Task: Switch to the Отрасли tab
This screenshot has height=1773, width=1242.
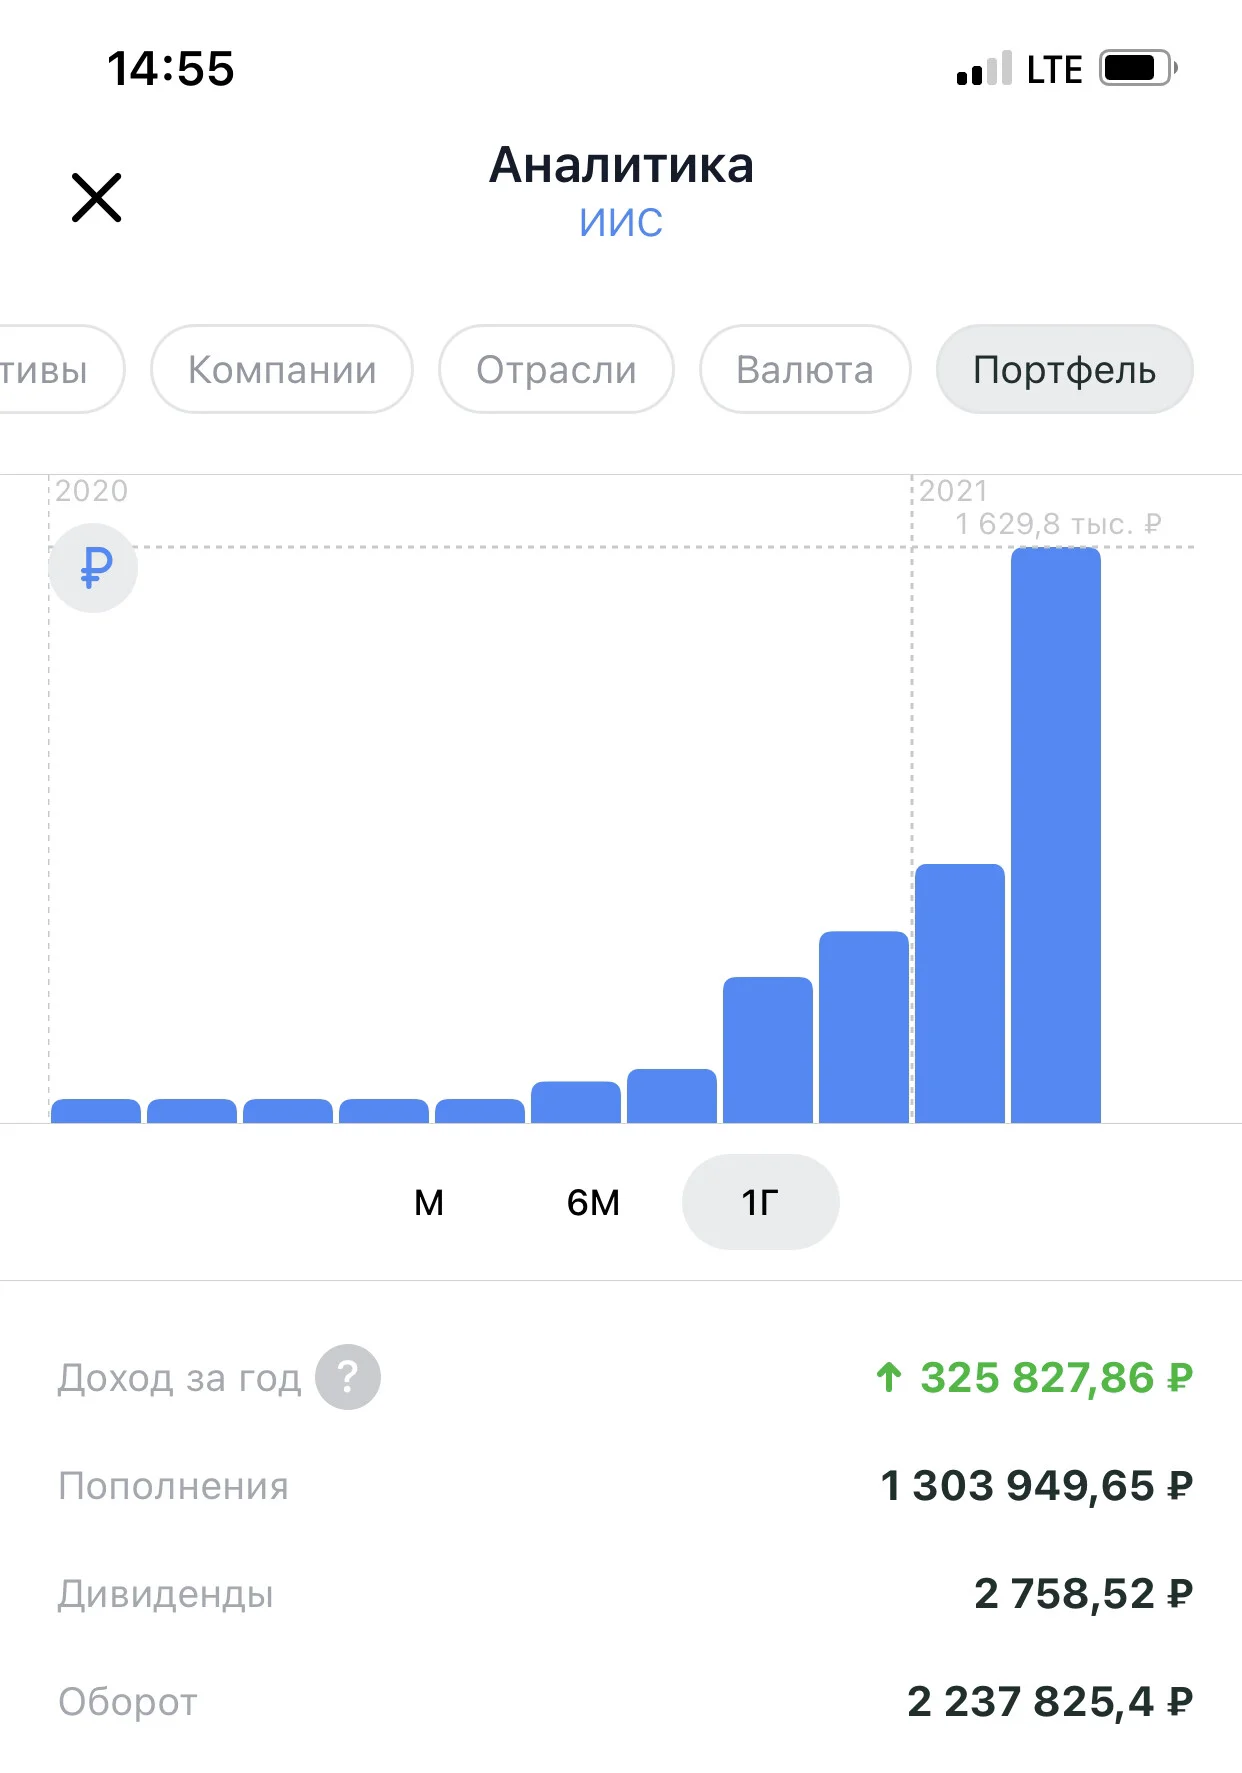Action: (556, 369)
